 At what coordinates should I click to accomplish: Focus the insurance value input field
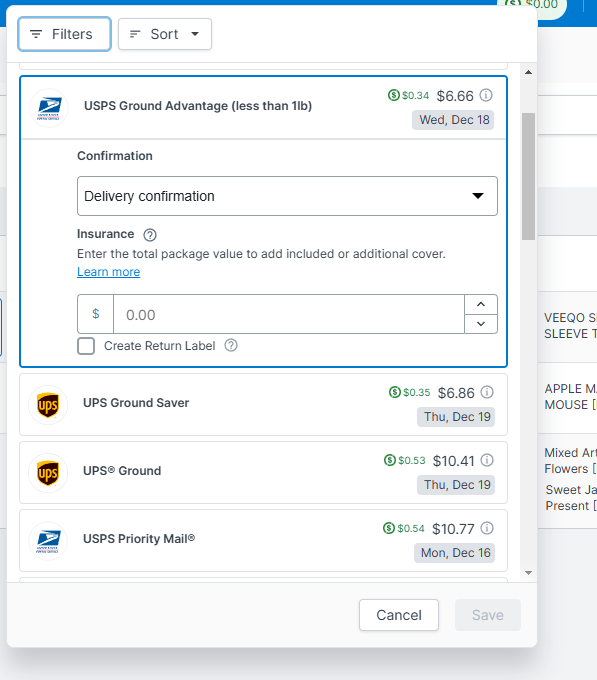tap(289, 314)
